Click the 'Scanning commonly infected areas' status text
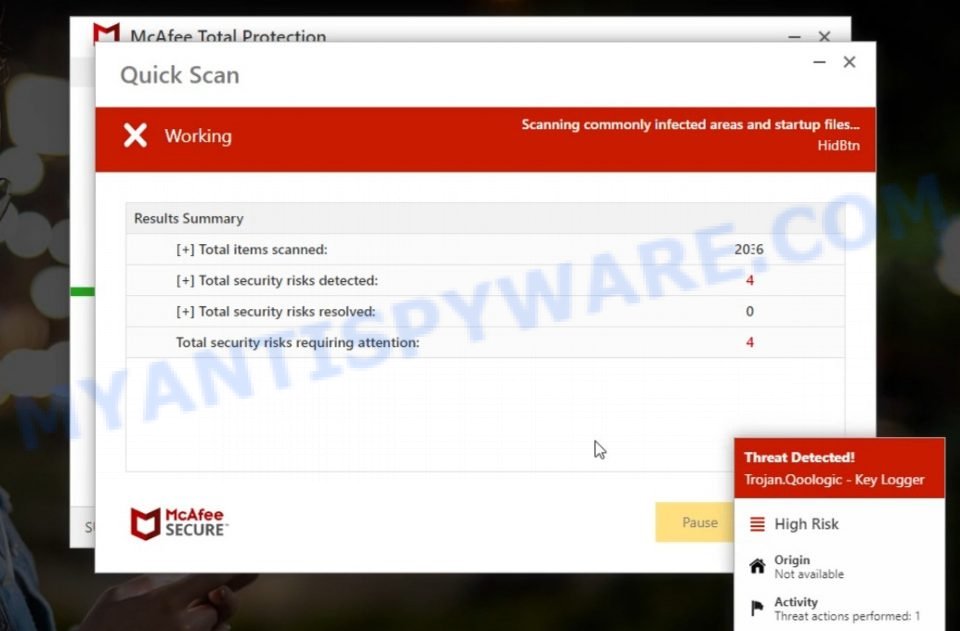This screenshot has height=631, width=960. coord(691,124)
